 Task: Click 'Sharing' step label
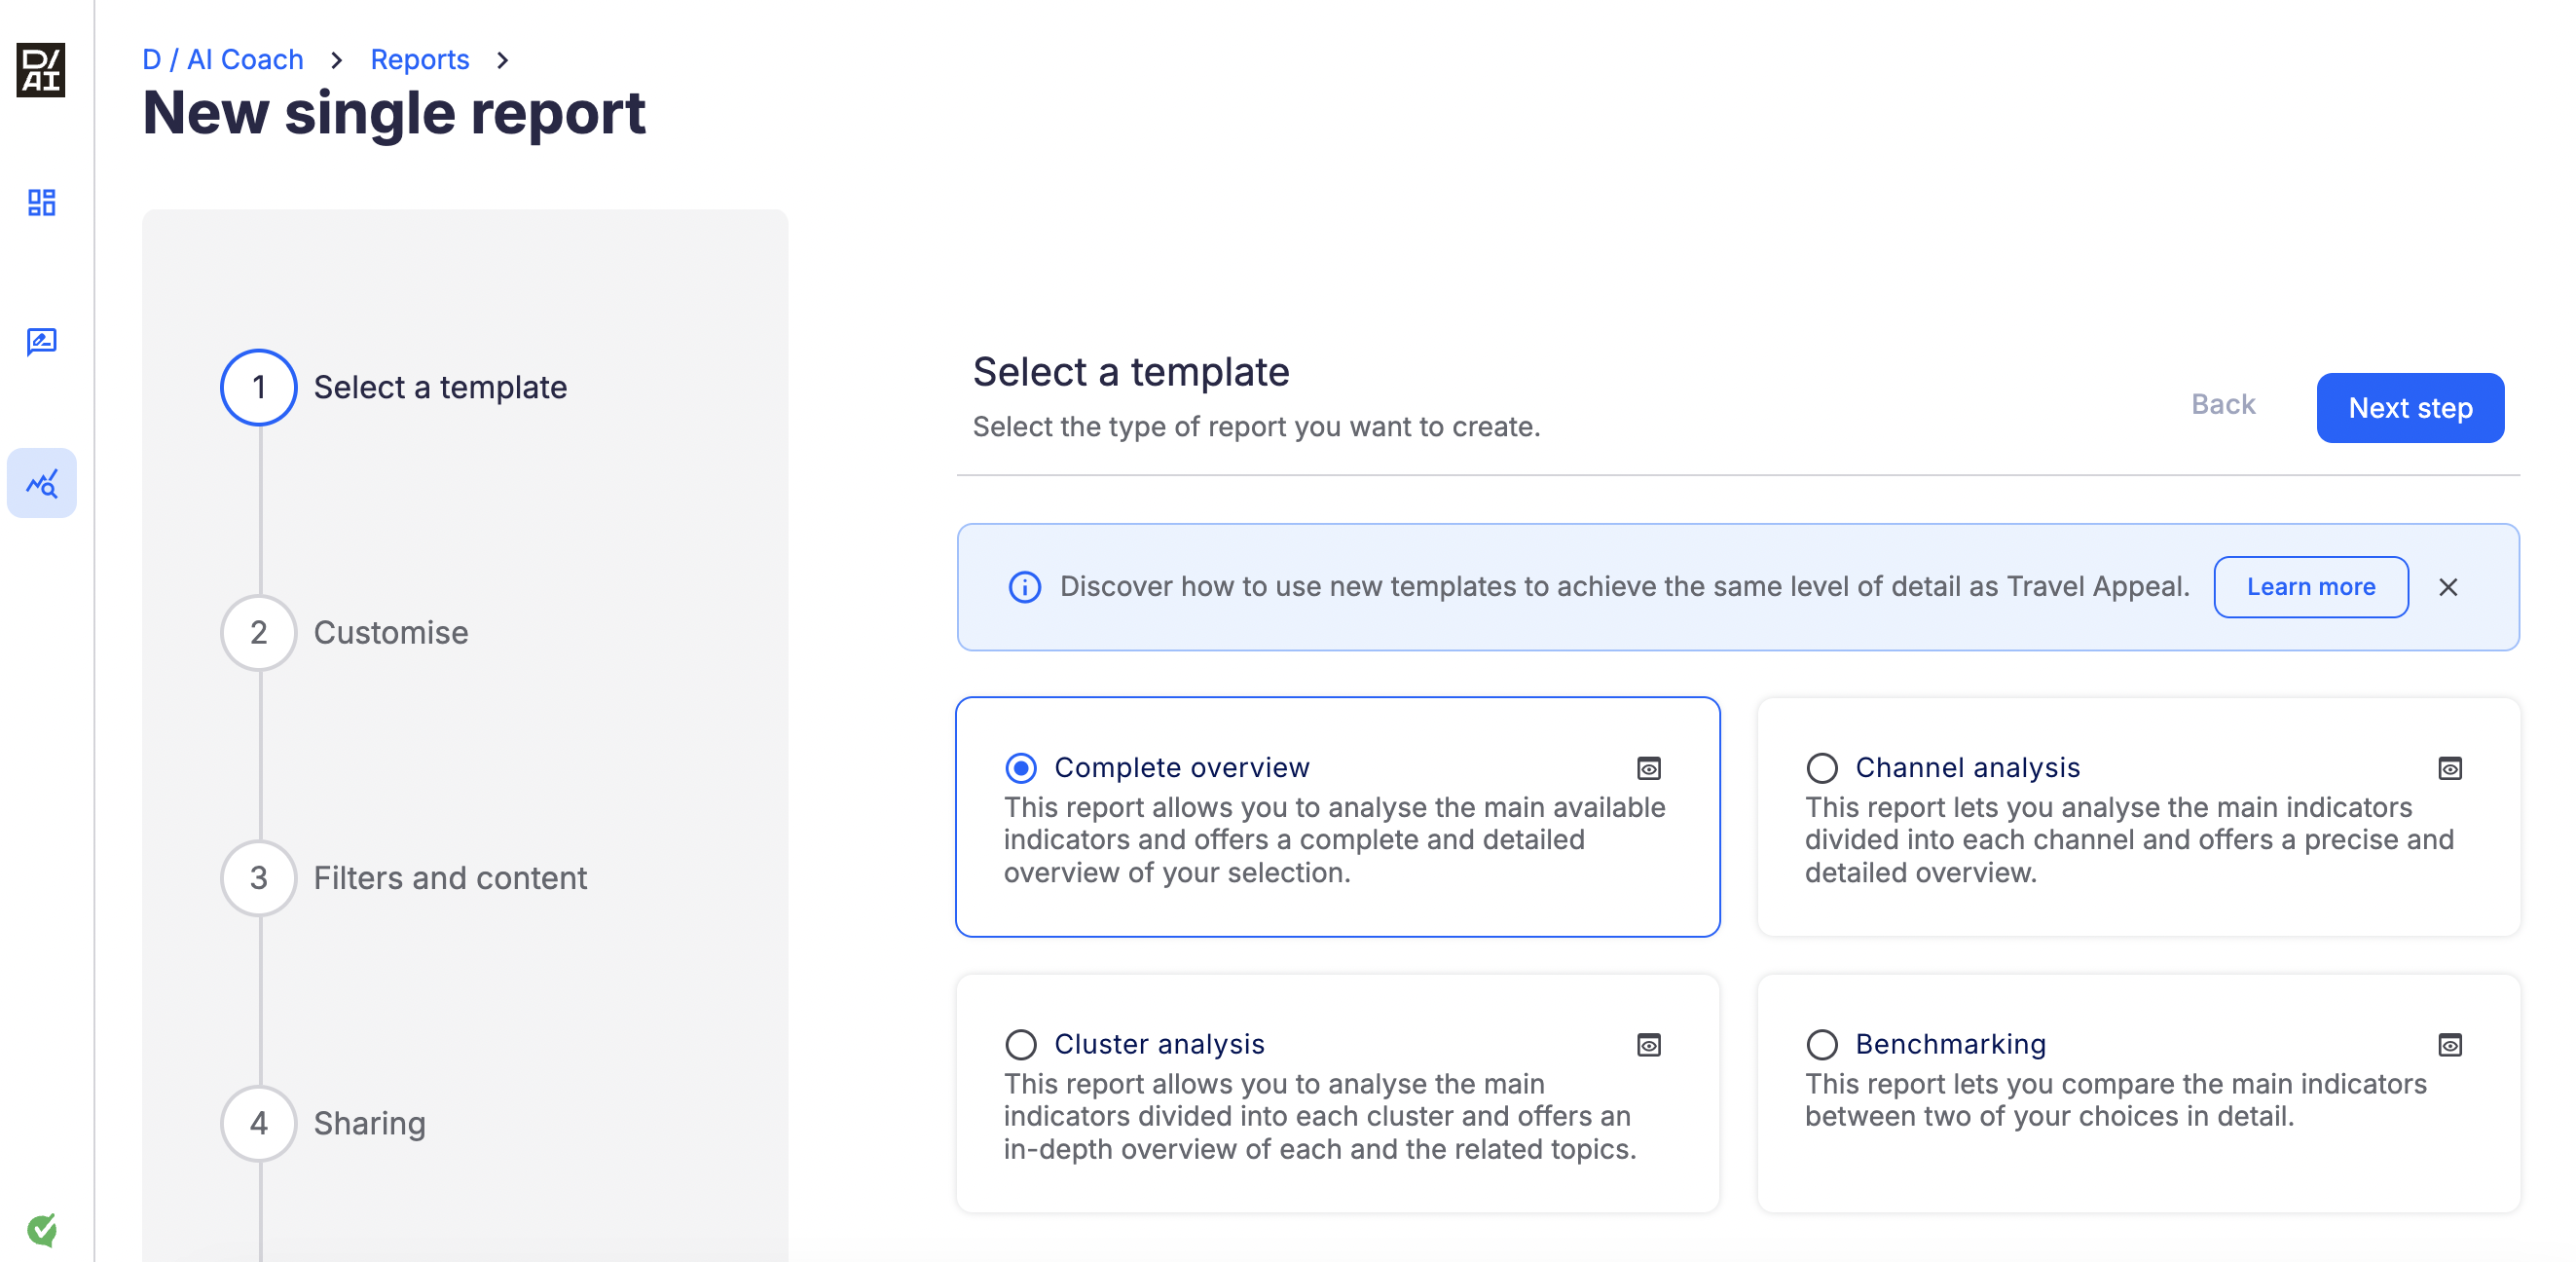coord(370,1123)
